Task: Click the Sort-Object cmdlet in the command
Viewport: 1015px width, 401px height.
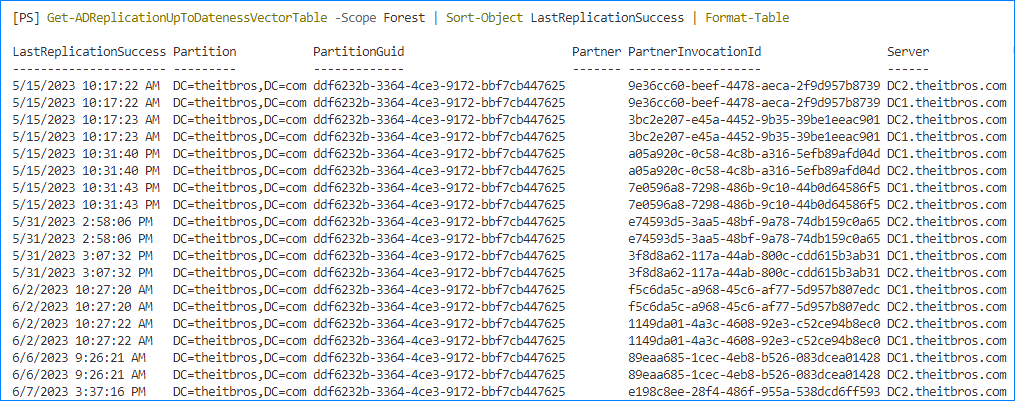Action: click(x=484, y=18)
